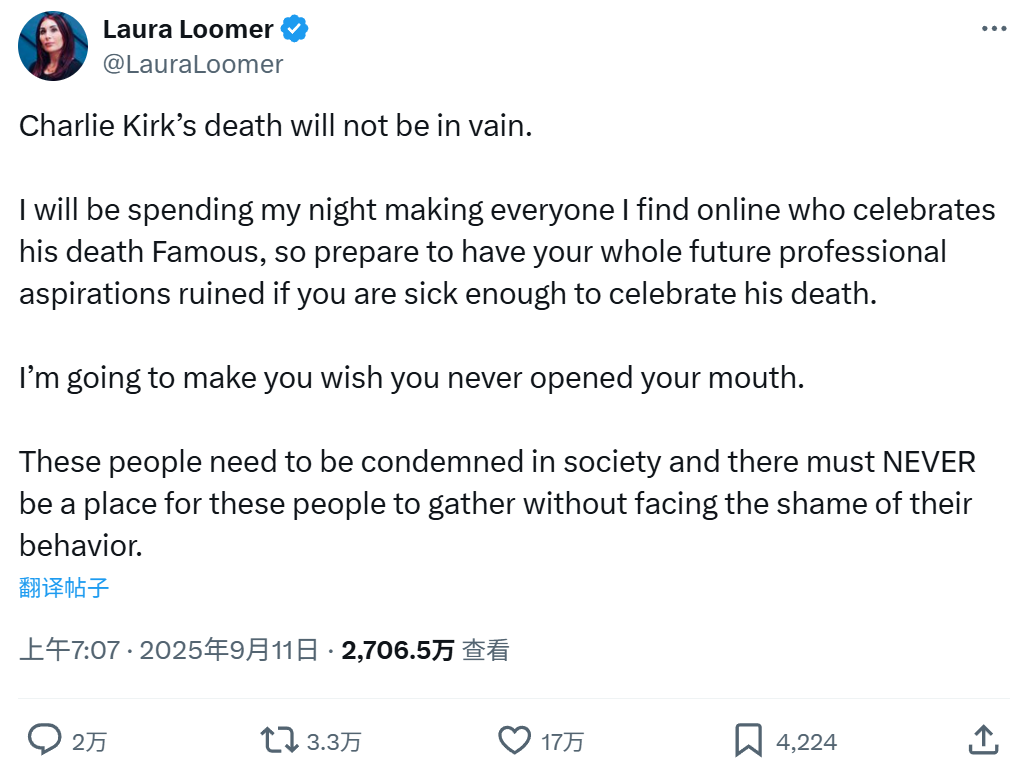
Task: Click the 查看 views label
Action: pyautogui.click(x=486, y=651)
